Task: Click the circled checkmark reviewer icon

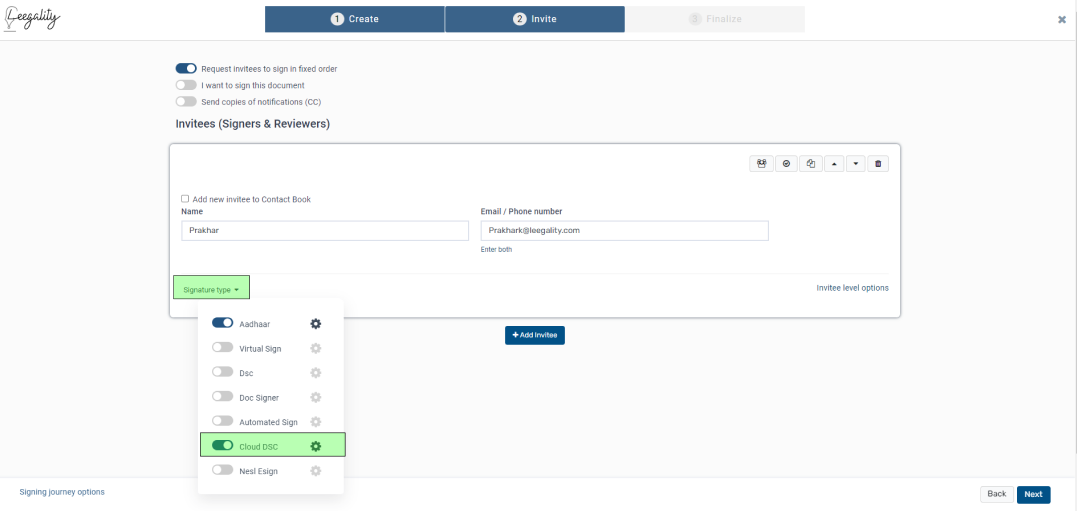Action: [x=786, y=163]
